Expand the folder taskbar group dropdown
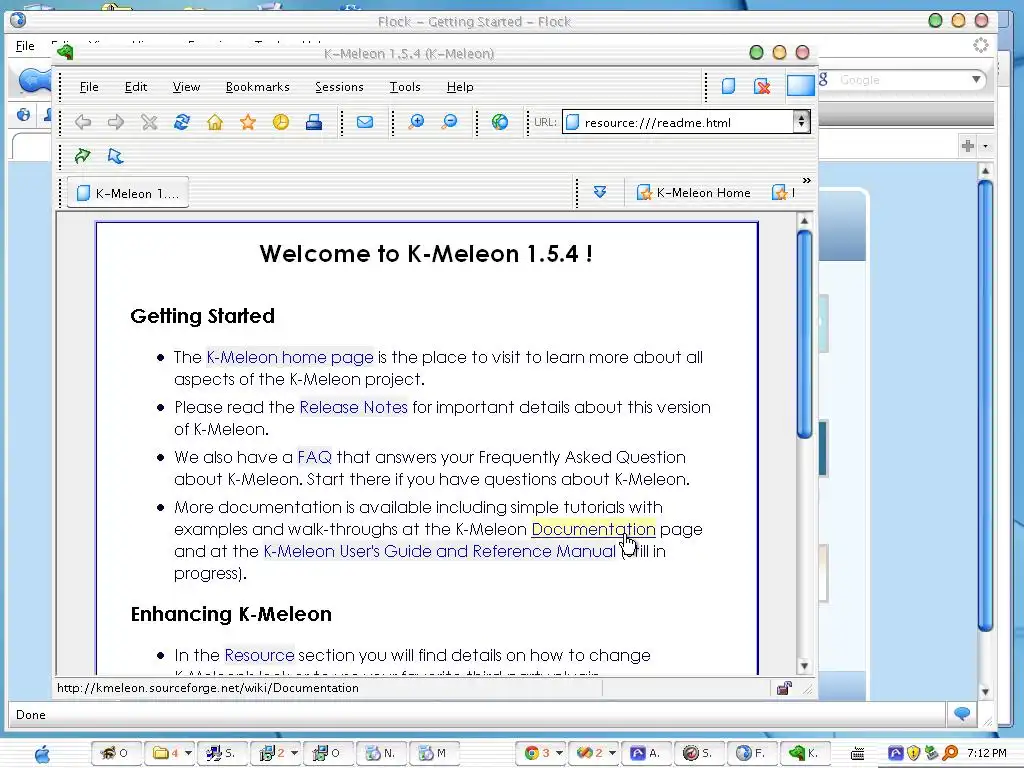1024x768 pixels. coord(188,753)
